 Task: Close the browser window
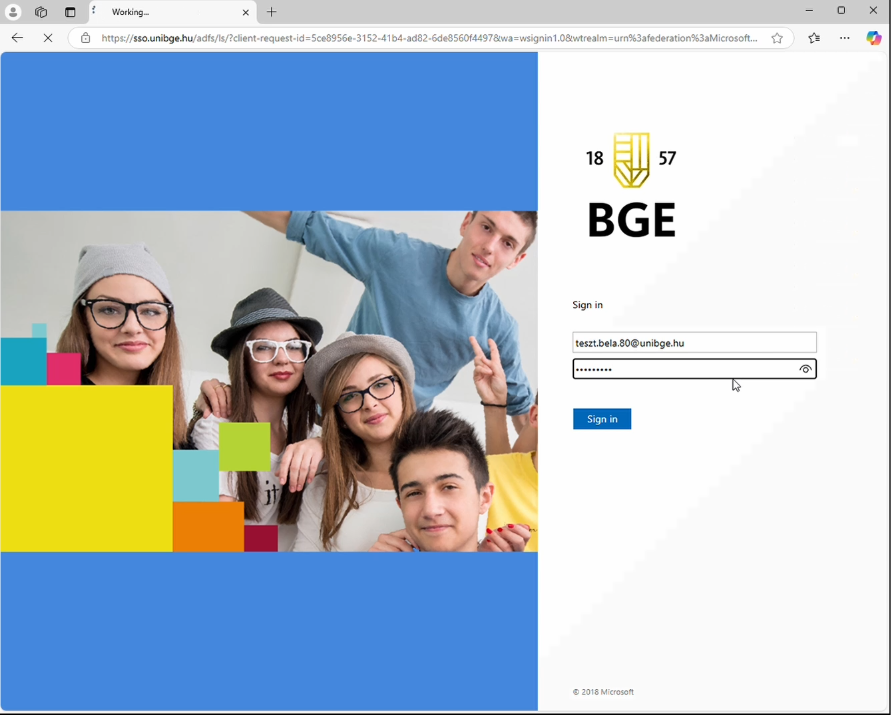point(873,10)
